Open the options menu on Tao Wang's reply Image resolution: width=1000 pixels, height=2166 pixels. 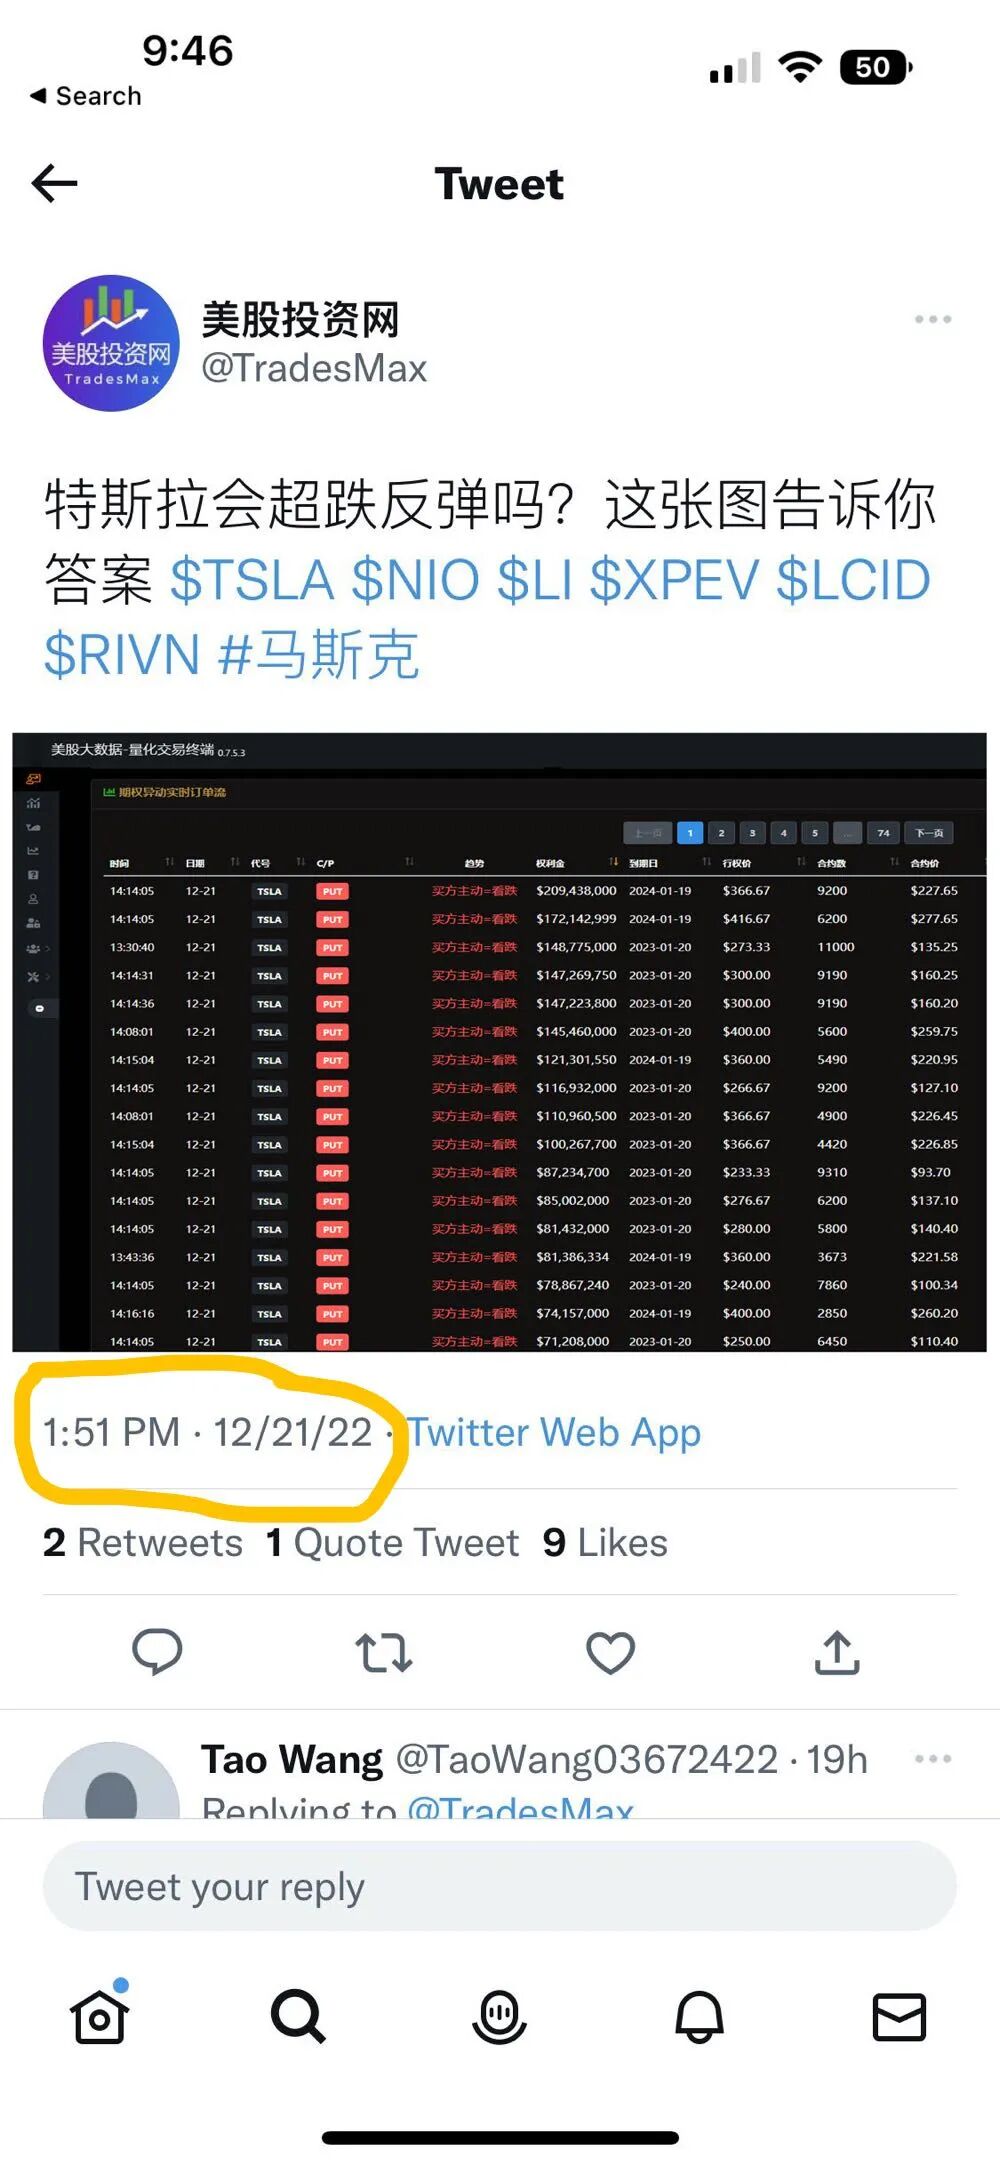tap(932, 1759)
